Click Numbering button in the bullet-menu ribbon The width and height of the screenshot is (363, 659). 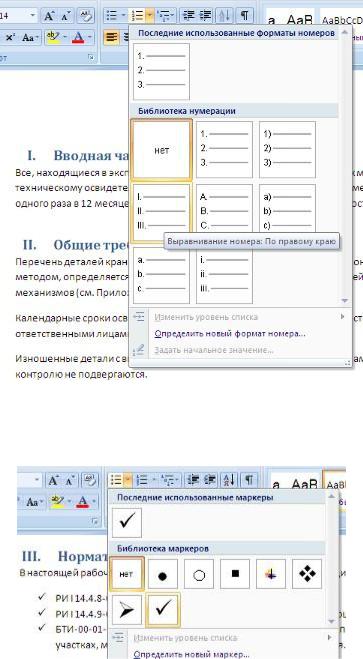point(143,480)
